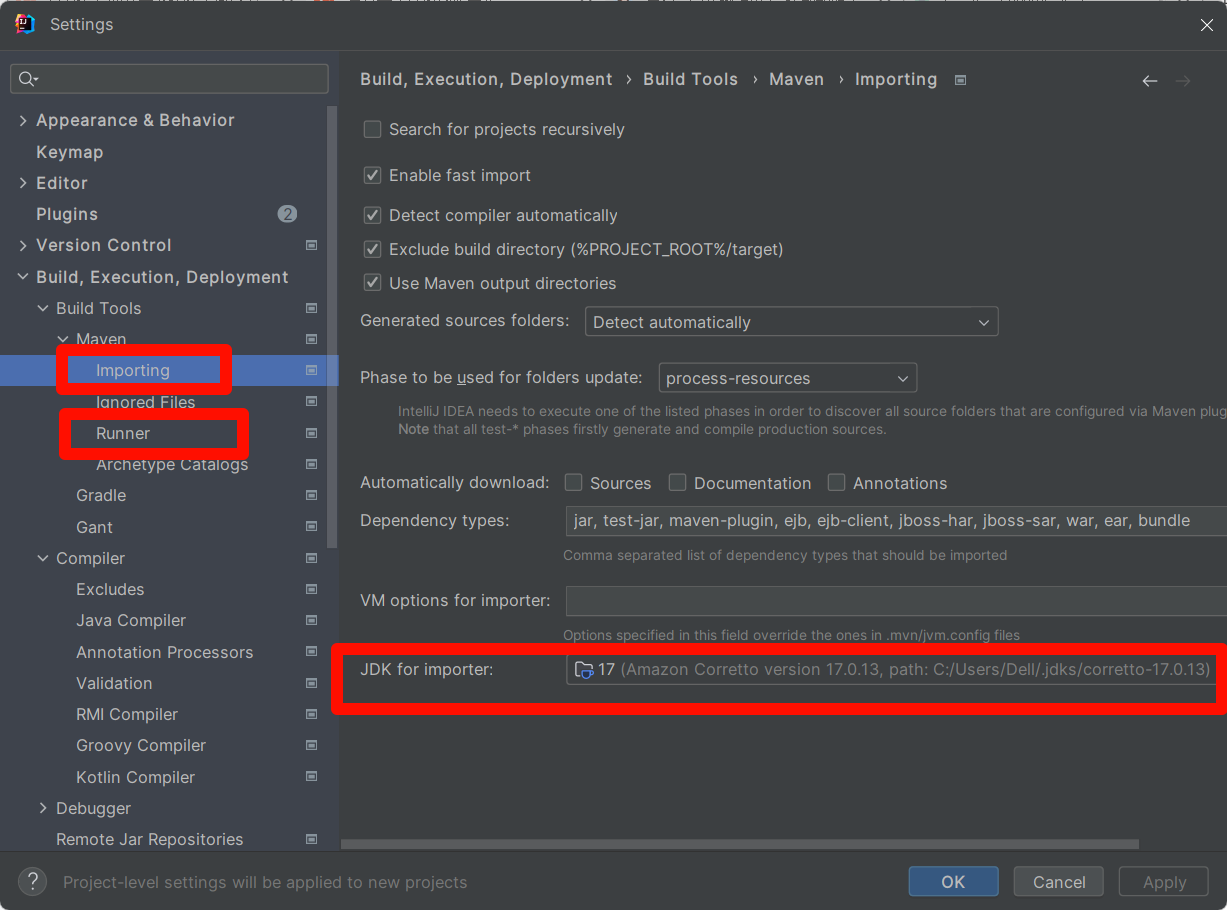Collapse the Build Tools node
Image resolution: width=1227 pixels, height=910 pixels.
pyautogui.click(x=43, y=308)
